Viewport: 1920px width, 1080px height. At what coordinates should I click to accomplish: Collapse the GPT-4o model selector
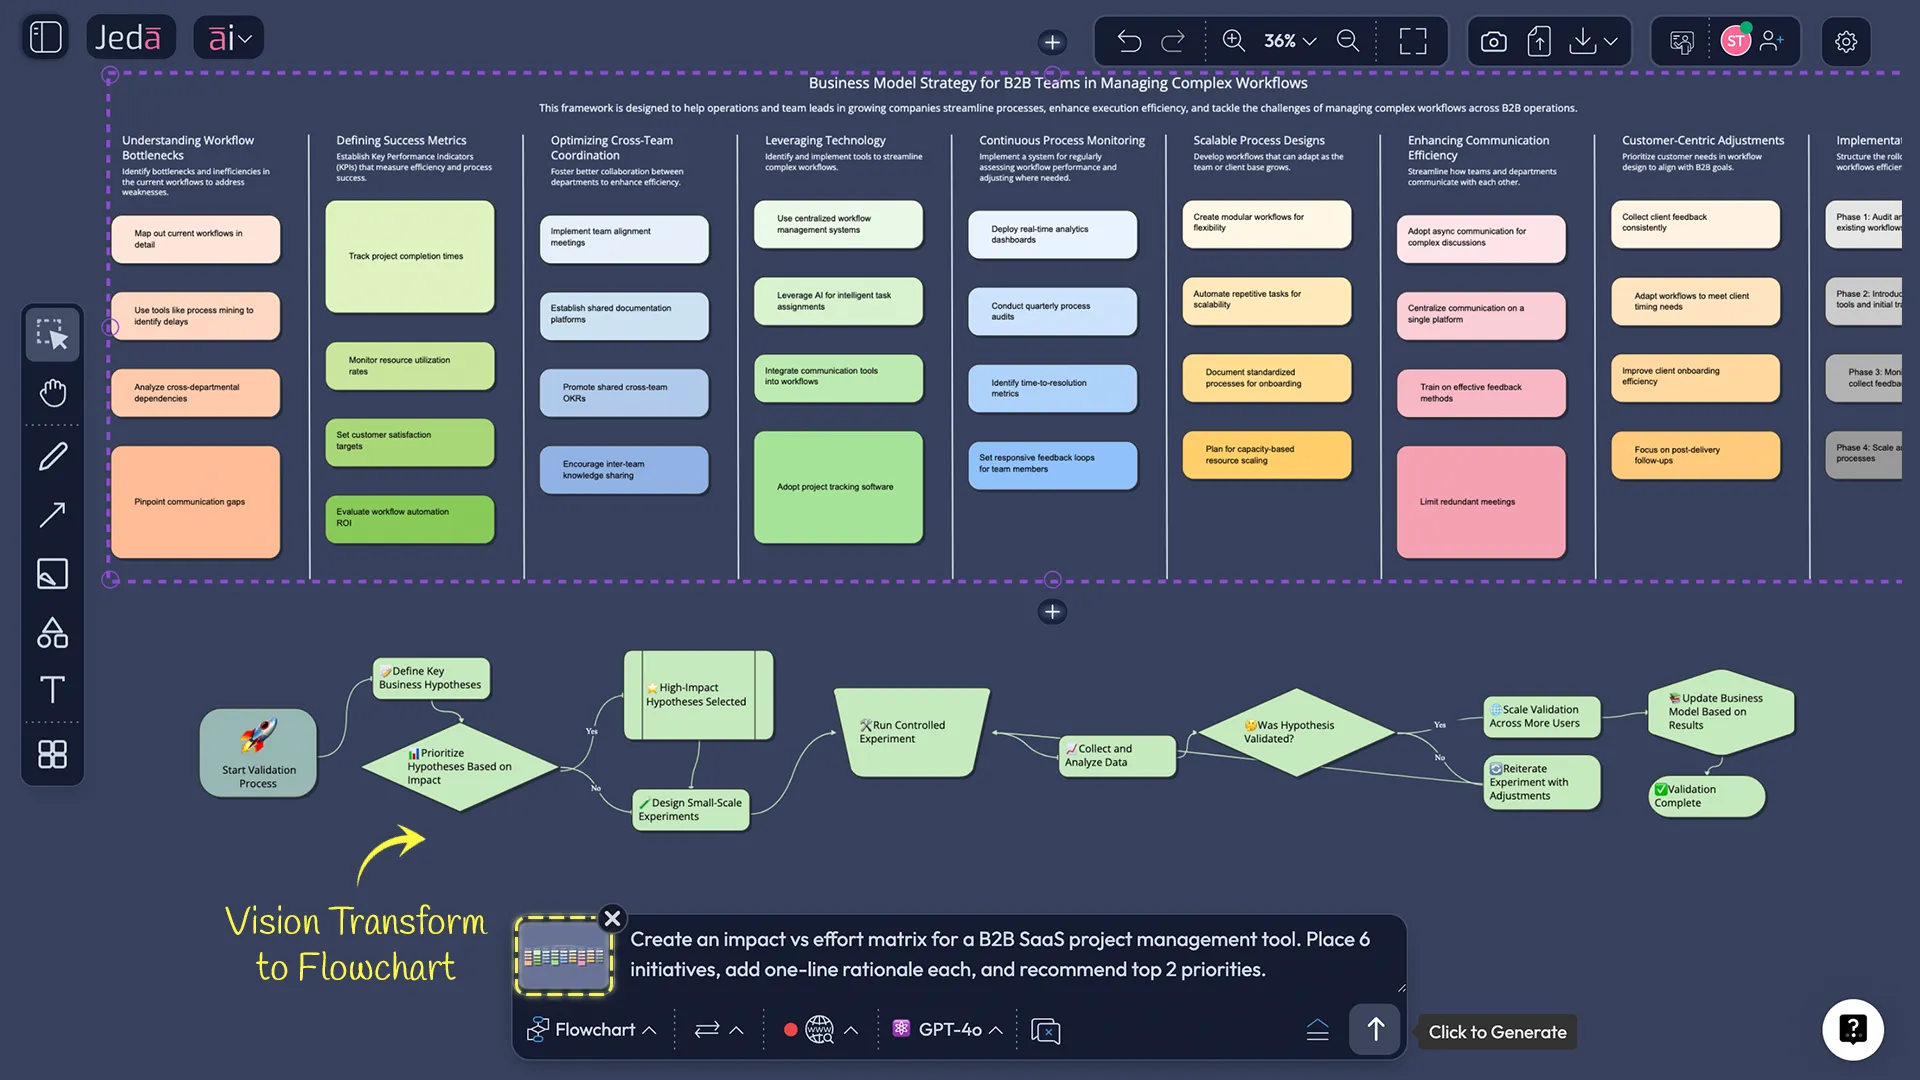click(996, 1029)
